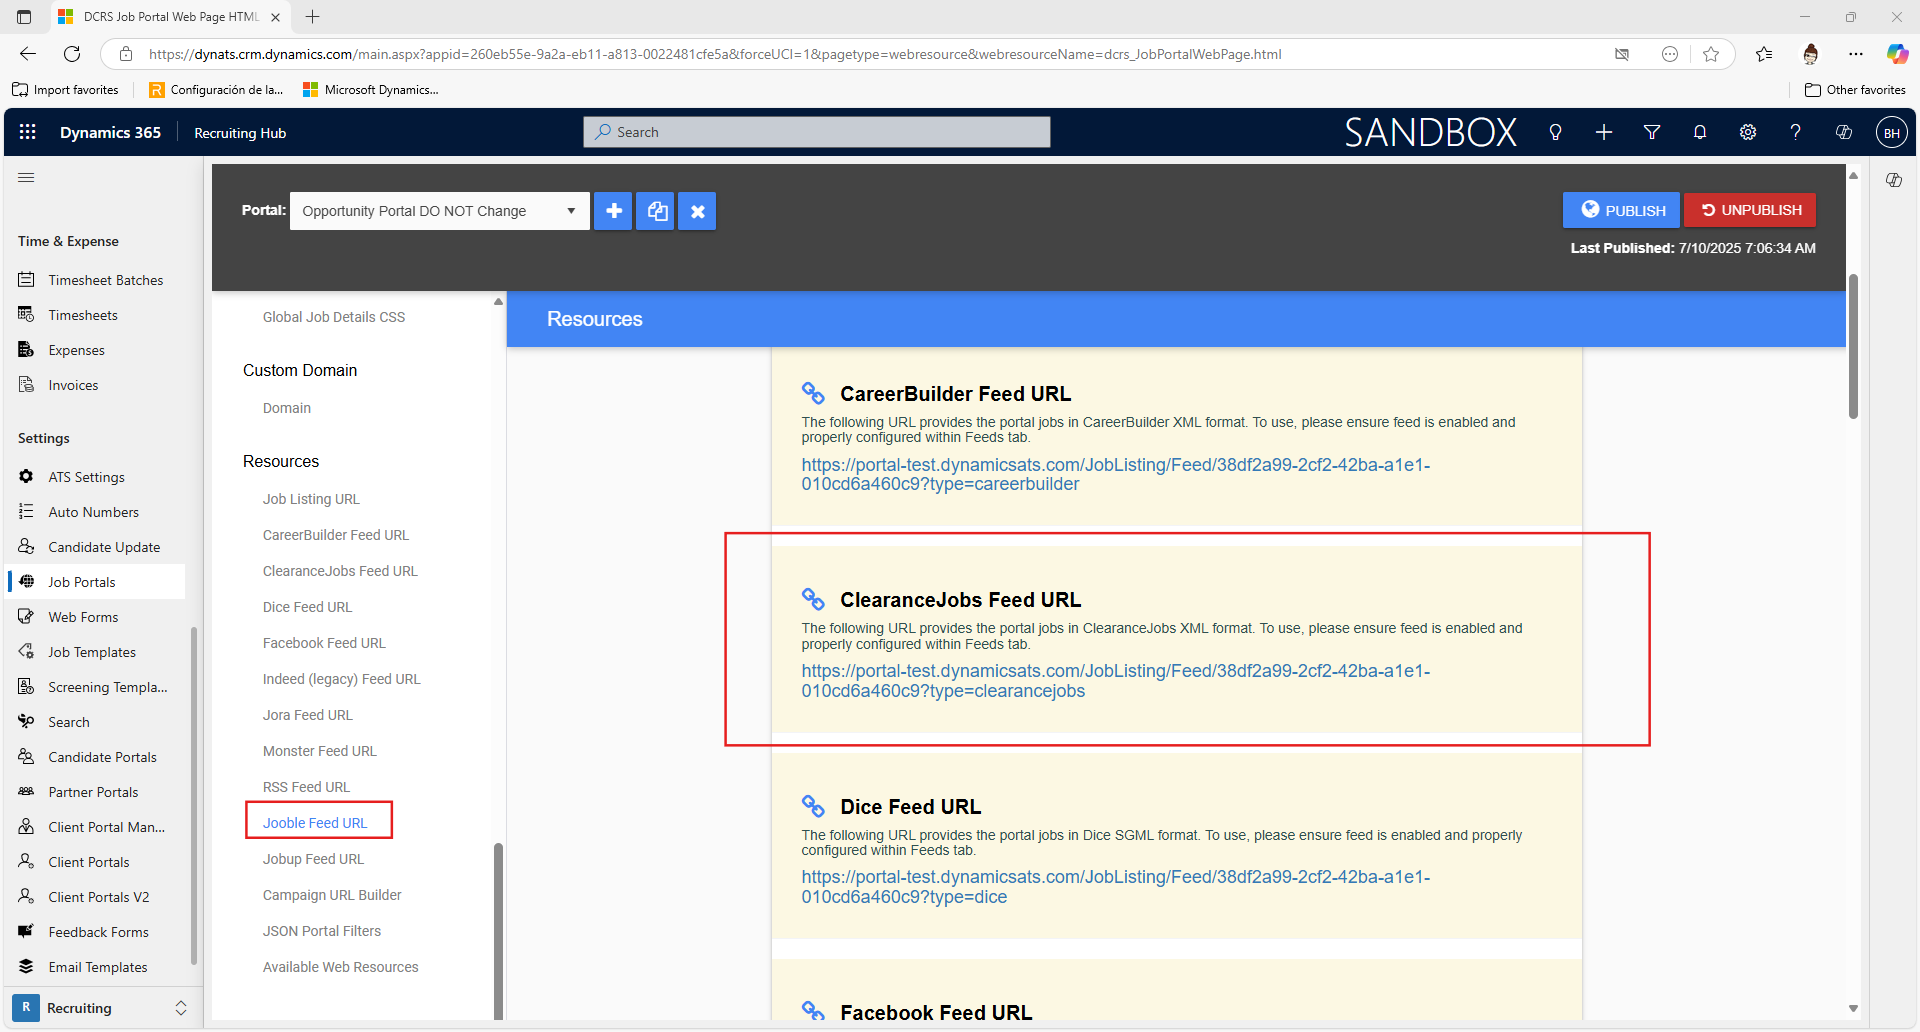Open the Edge Copilot sidebar icon
The height and width of the screenshot is (1032, 1920).
point(1897,54)
